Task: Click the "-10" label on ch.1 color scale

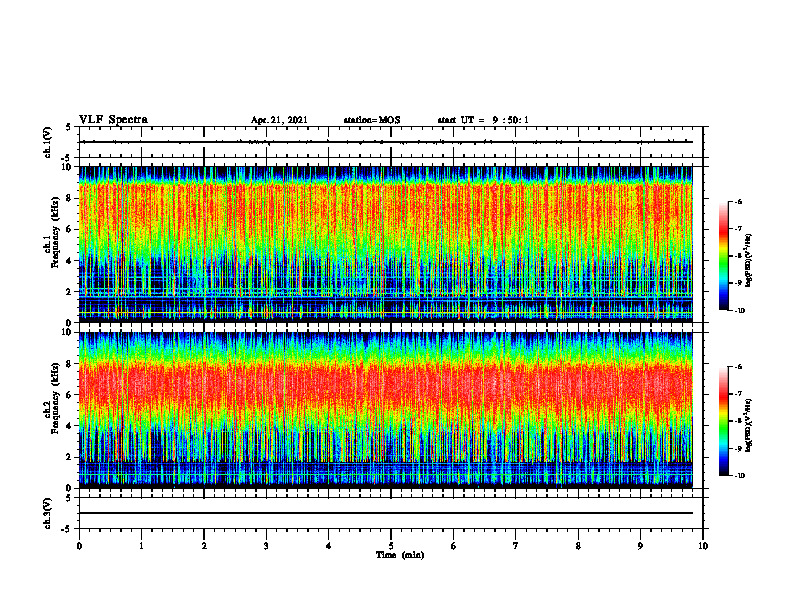Action: (739, 311)
